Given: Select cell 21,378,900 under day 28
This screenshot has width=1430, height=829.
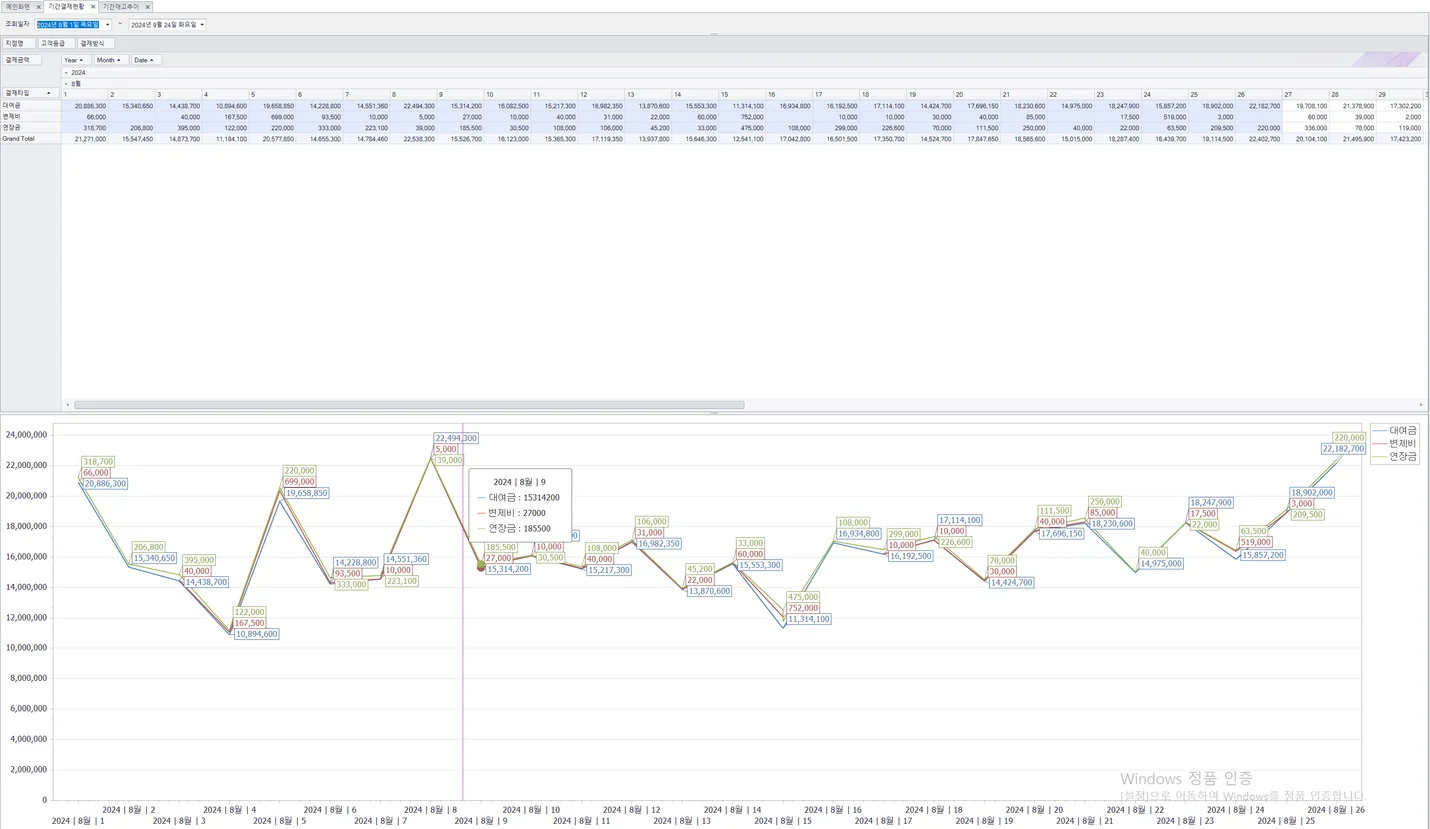Looking at the screenshot, I should point(1352,105).
